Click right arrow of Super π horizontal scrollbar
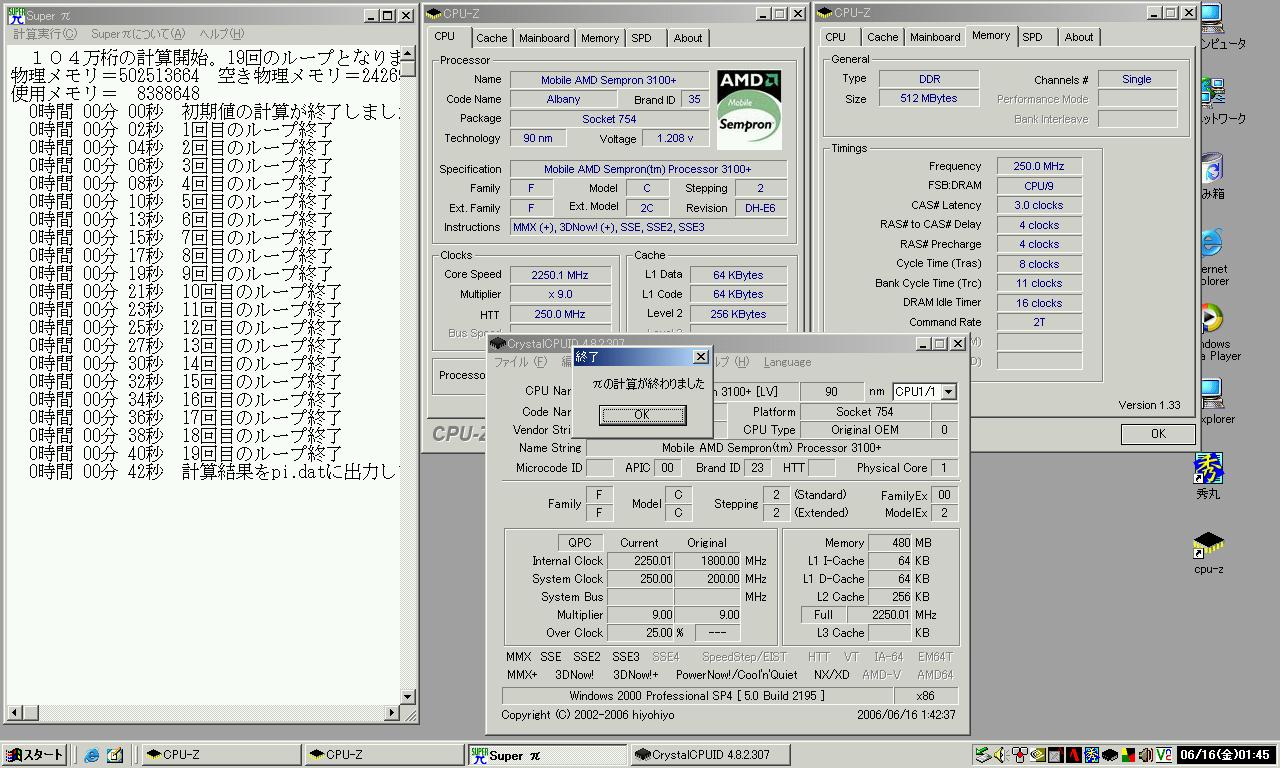This screenshot has height=768, width=1280. [390, 713]
